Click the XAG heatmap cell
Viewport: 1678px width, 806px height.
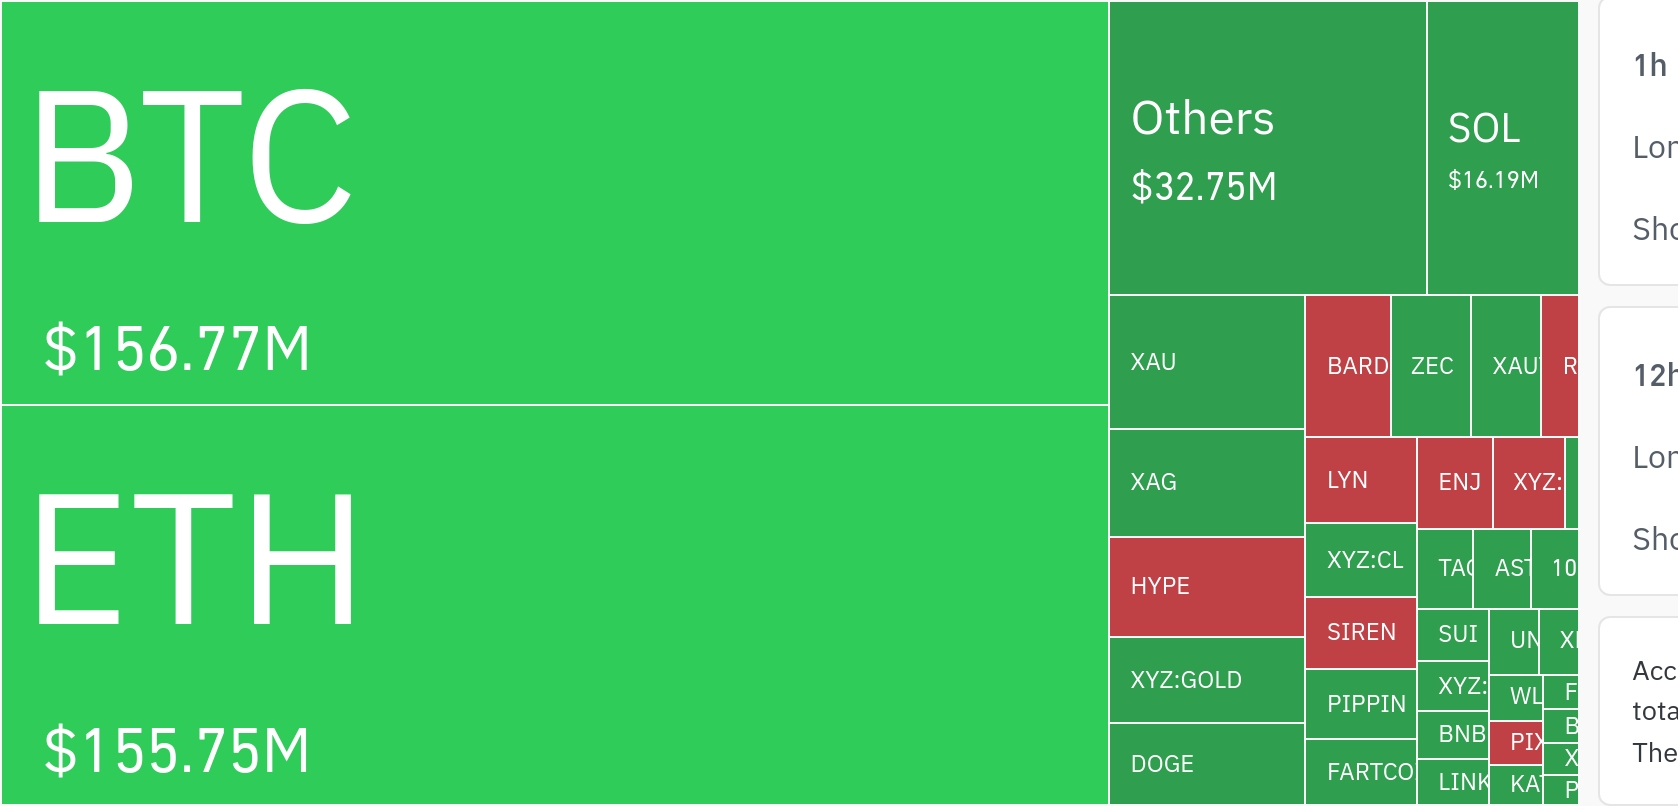click(x=1206, y=483)
